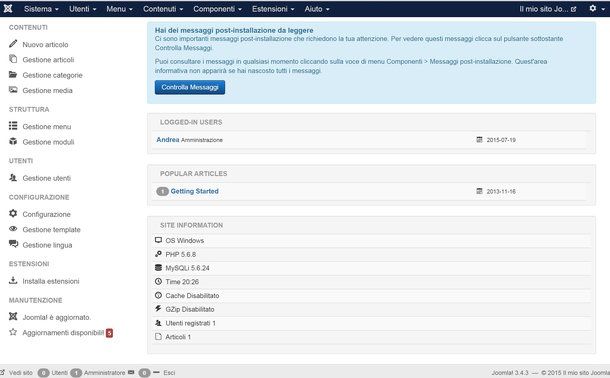Open Gestione categorie in sidebar
The height and width of the screenshot is (378, 610).
coord(53,75)
